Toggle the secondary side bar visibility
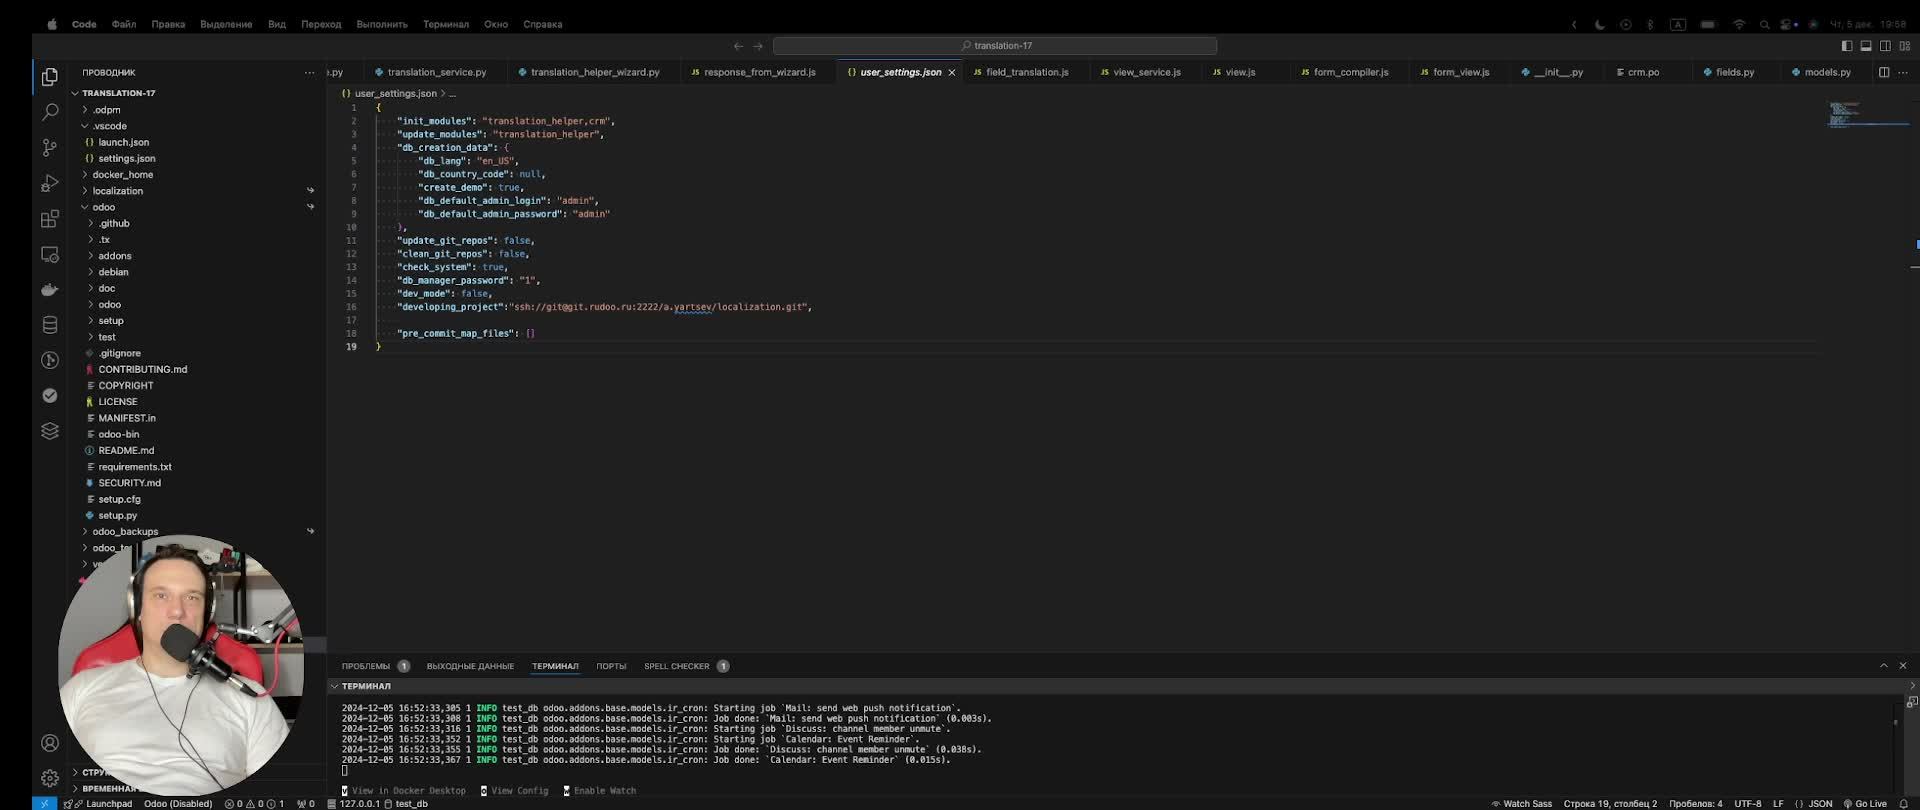Screen dimensions: 1920x810 point(1885,46)
